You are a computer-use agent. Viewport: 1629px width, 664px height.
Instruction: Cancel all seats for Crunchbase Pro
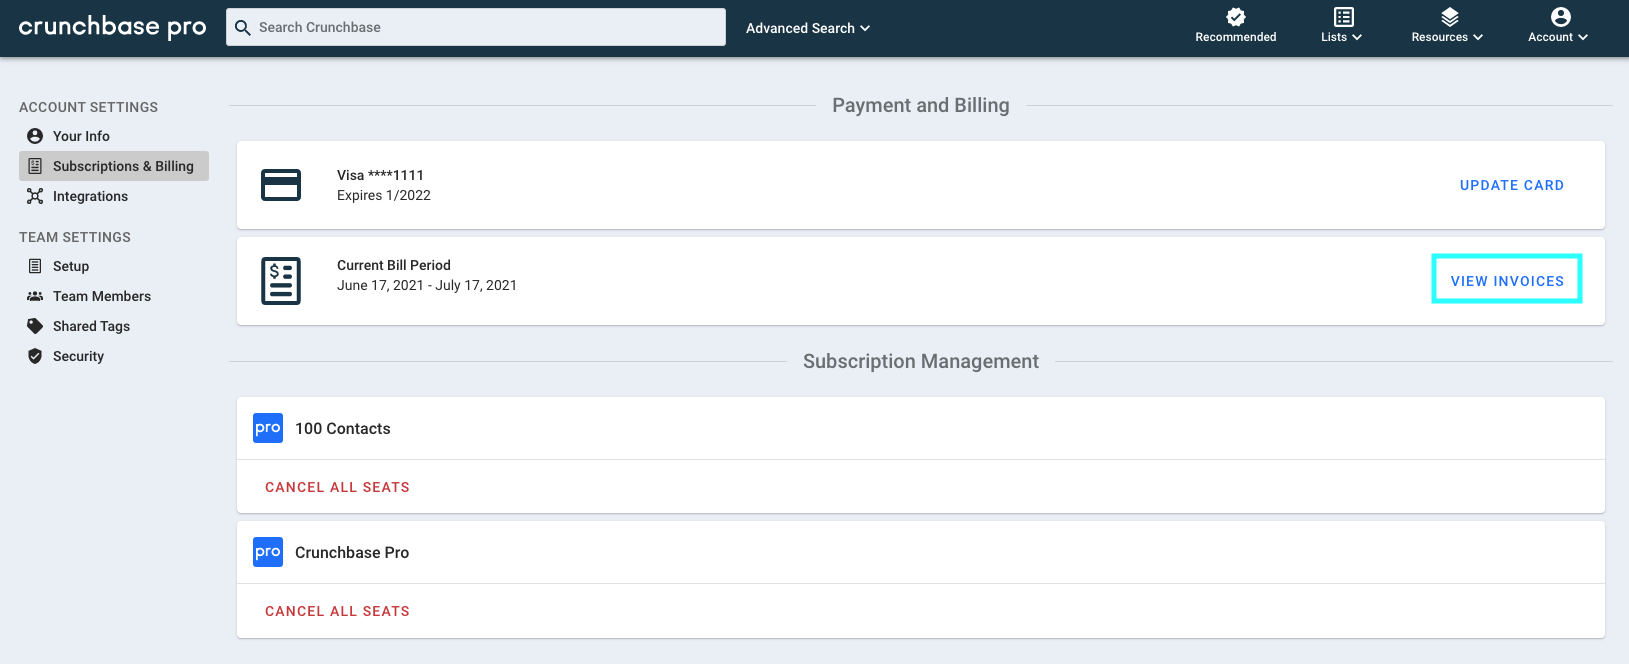pyautogui.click(x=337, y=611)
